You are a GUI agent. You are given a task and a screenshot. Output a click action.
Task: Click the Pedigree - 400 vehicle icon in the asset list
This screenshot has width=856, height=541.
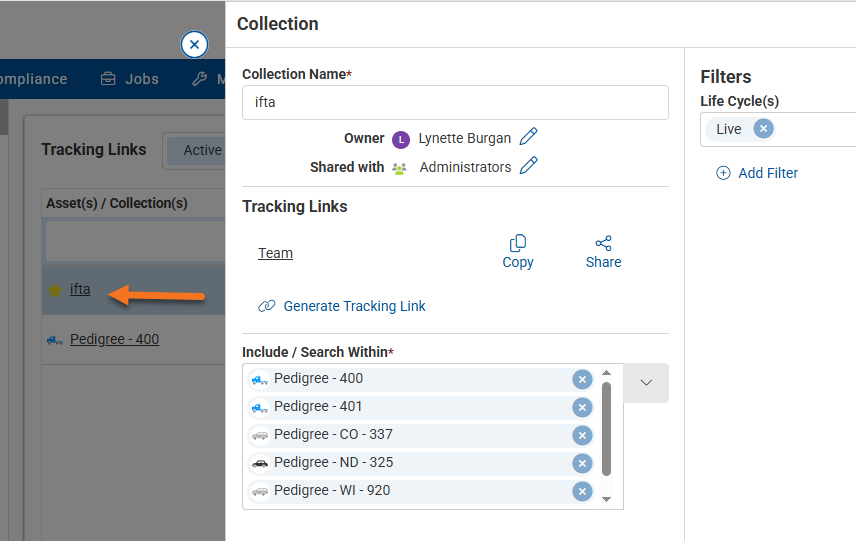(x=259, y=380)
